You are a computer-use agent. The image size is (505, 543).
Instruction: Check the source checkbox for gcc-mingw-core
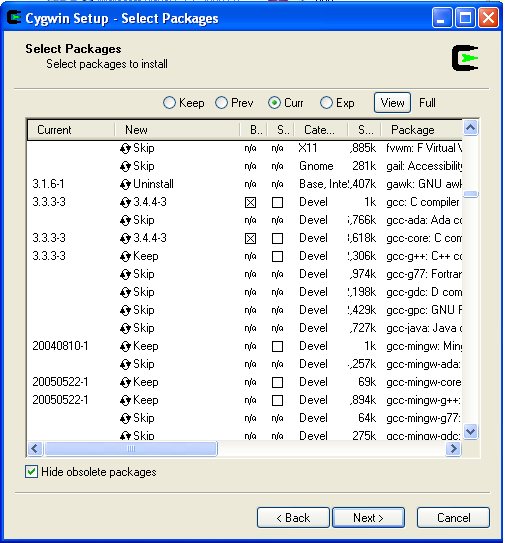tap(277, 383)
